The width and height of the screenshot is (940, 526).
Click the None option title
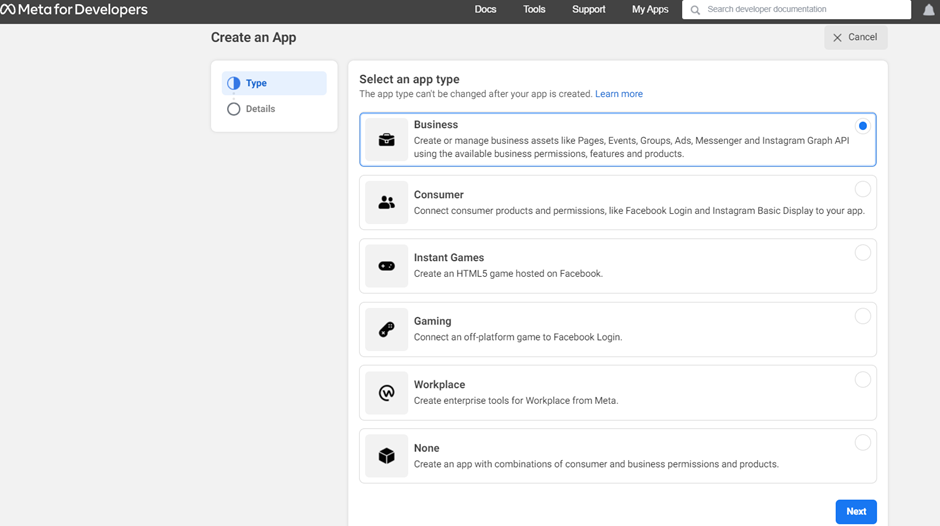426,449
